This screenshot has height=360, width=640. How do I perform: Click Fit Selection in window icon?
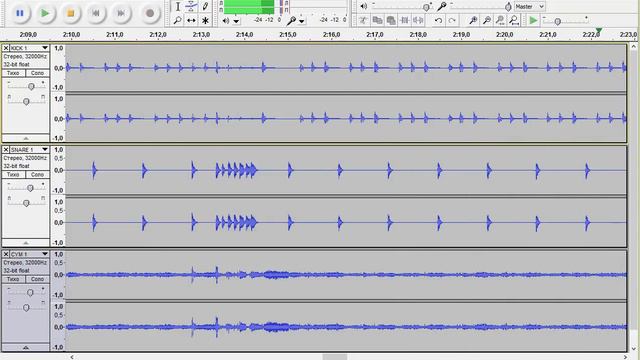point(500,20)
